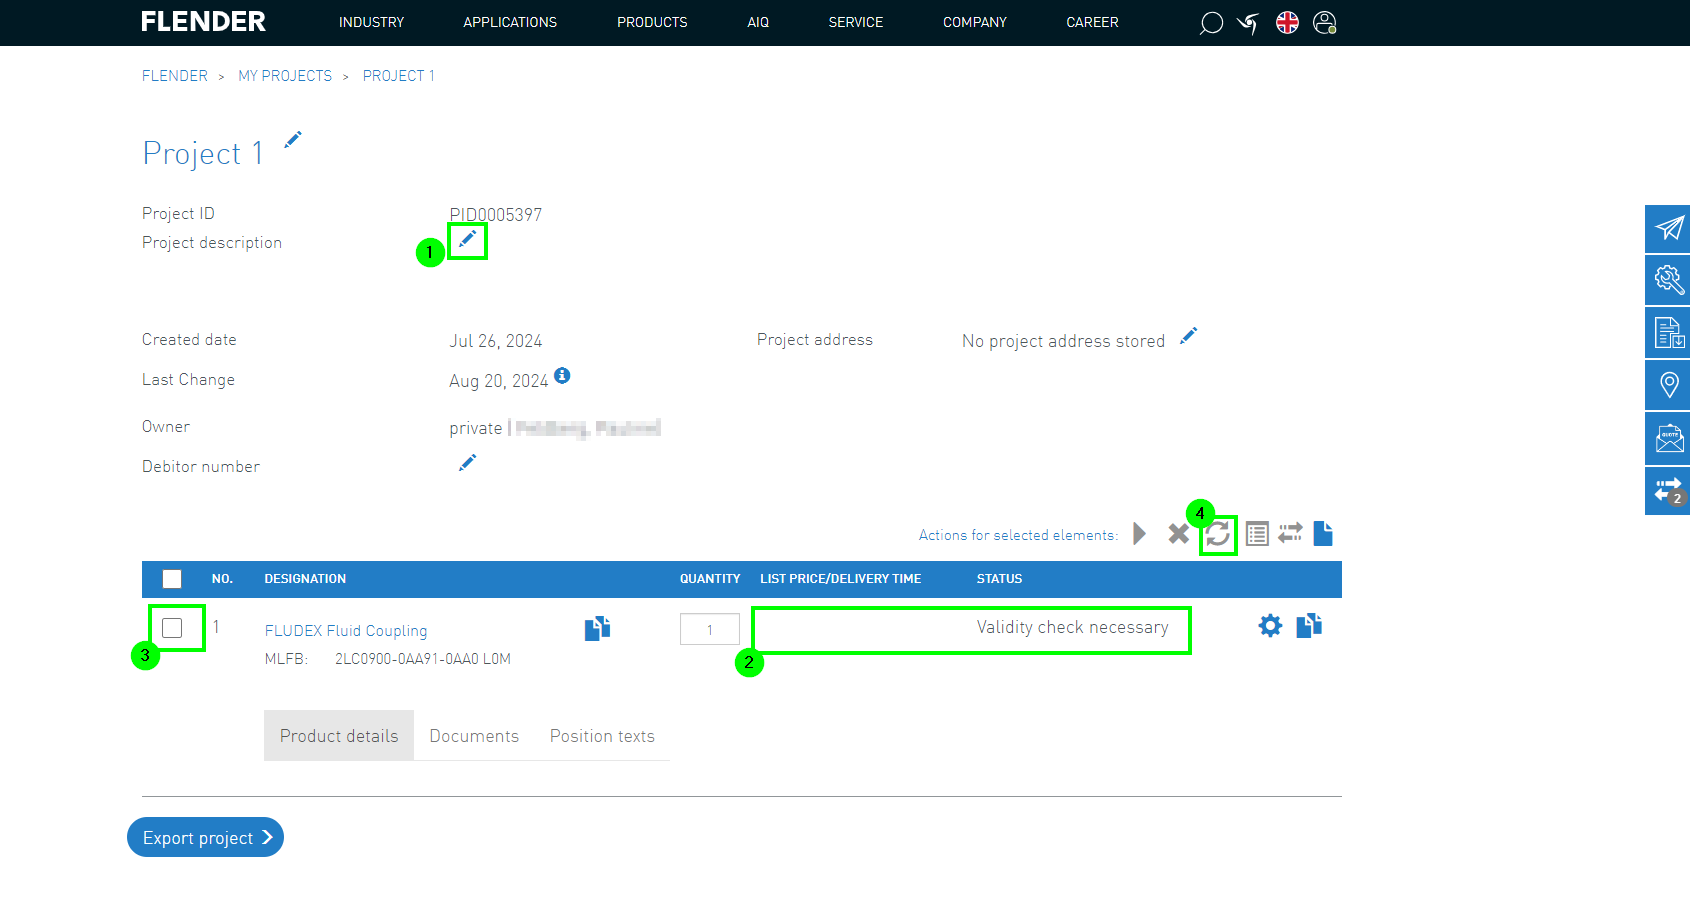Select all rows via header checkbox
The height and width of the screenshot is (913, 1690).
(172, 579)
